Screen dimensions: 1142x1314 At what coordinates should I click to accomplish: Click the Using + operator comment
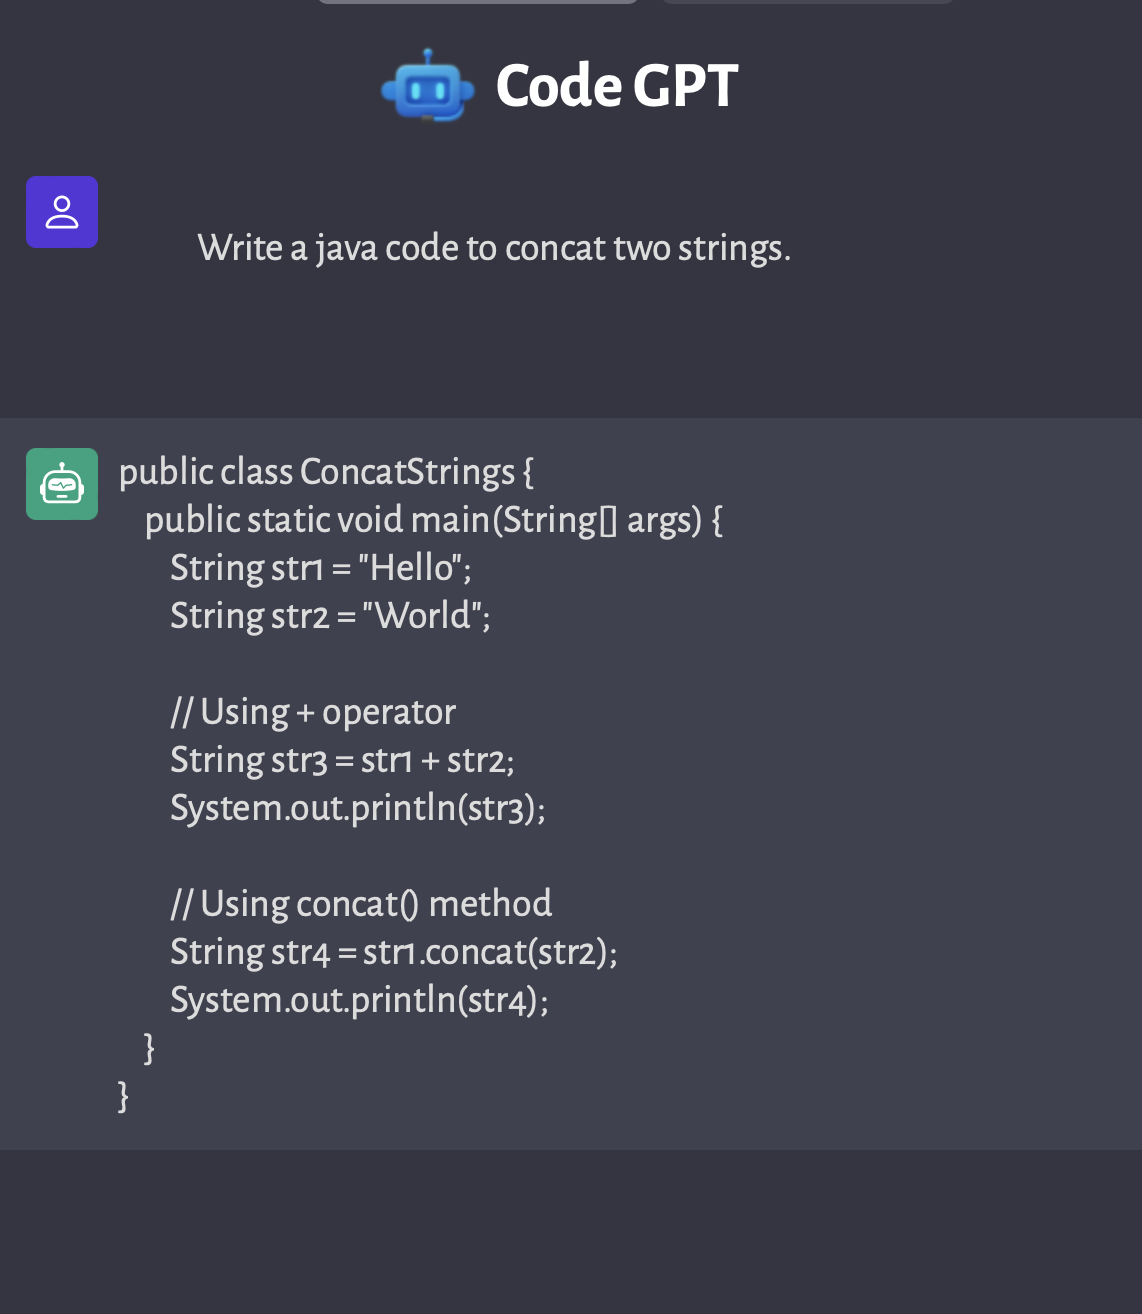(313, 712)
